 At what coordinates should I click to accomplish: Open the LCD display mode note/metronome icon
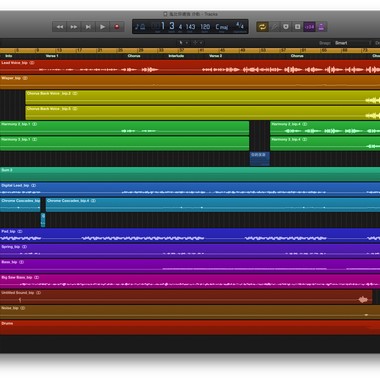click(x=140, y=27)
